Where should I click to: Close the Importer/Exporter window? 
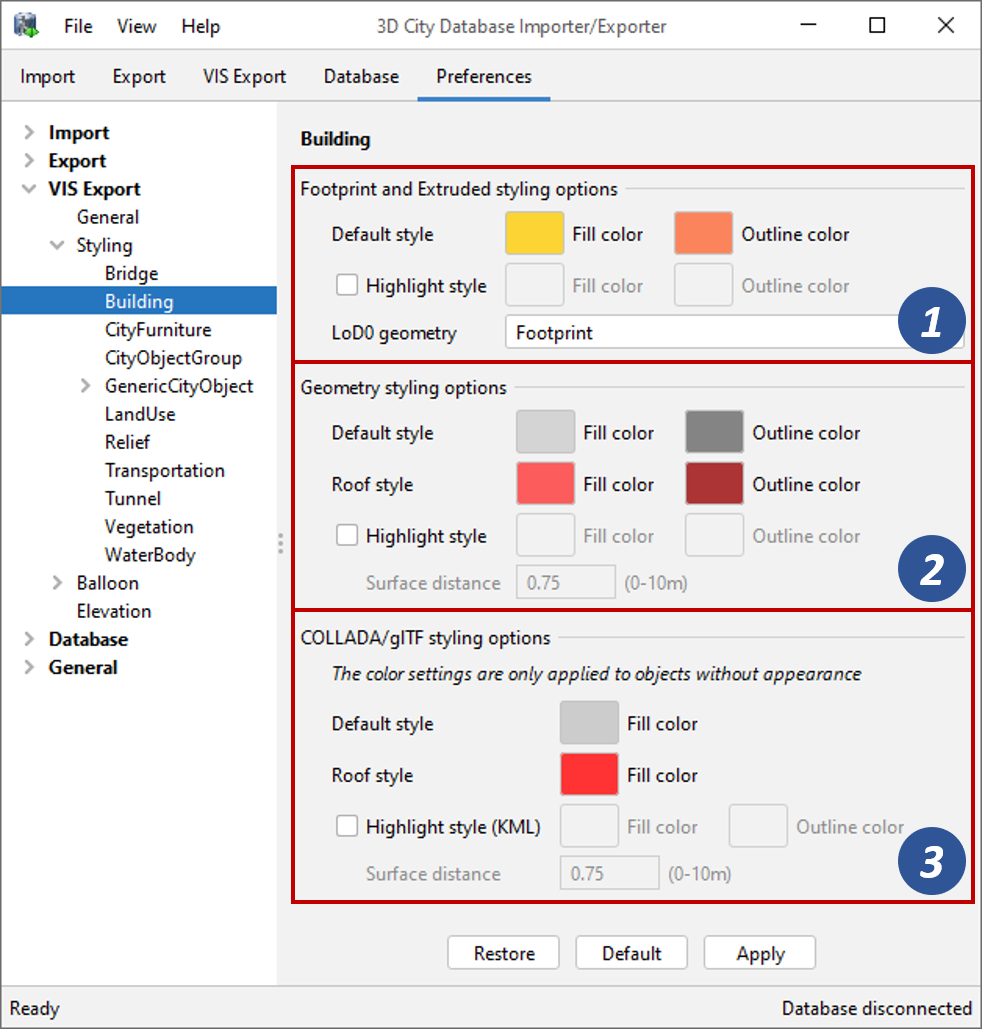tap(946, 26)
